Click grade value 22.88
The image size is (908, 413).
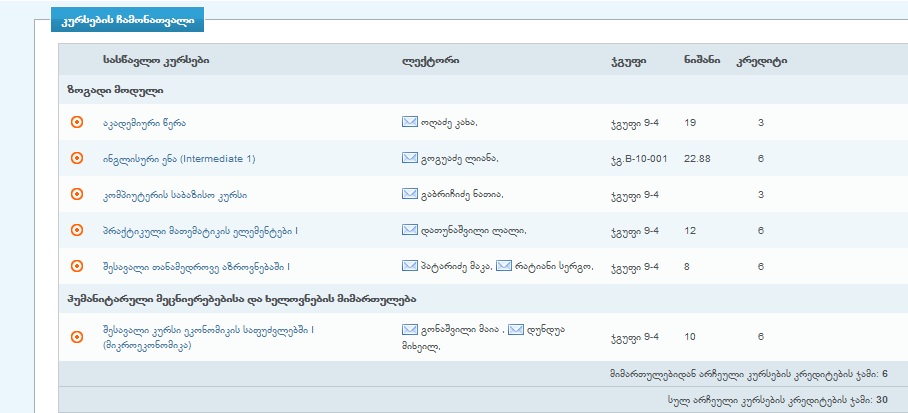[x=697, y=158]
